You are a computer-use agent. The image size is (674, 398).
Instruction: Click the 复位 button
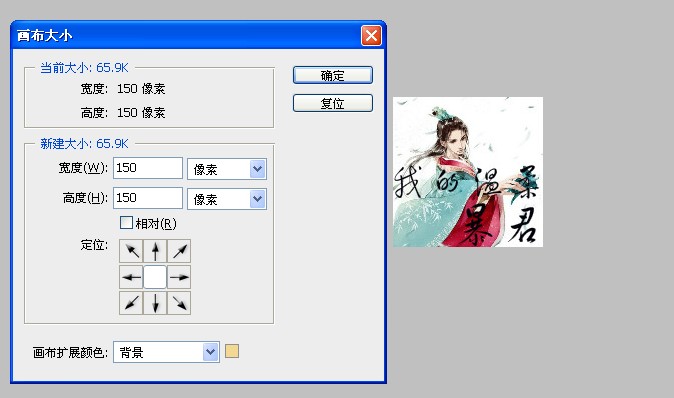click(x=333, y=103)
